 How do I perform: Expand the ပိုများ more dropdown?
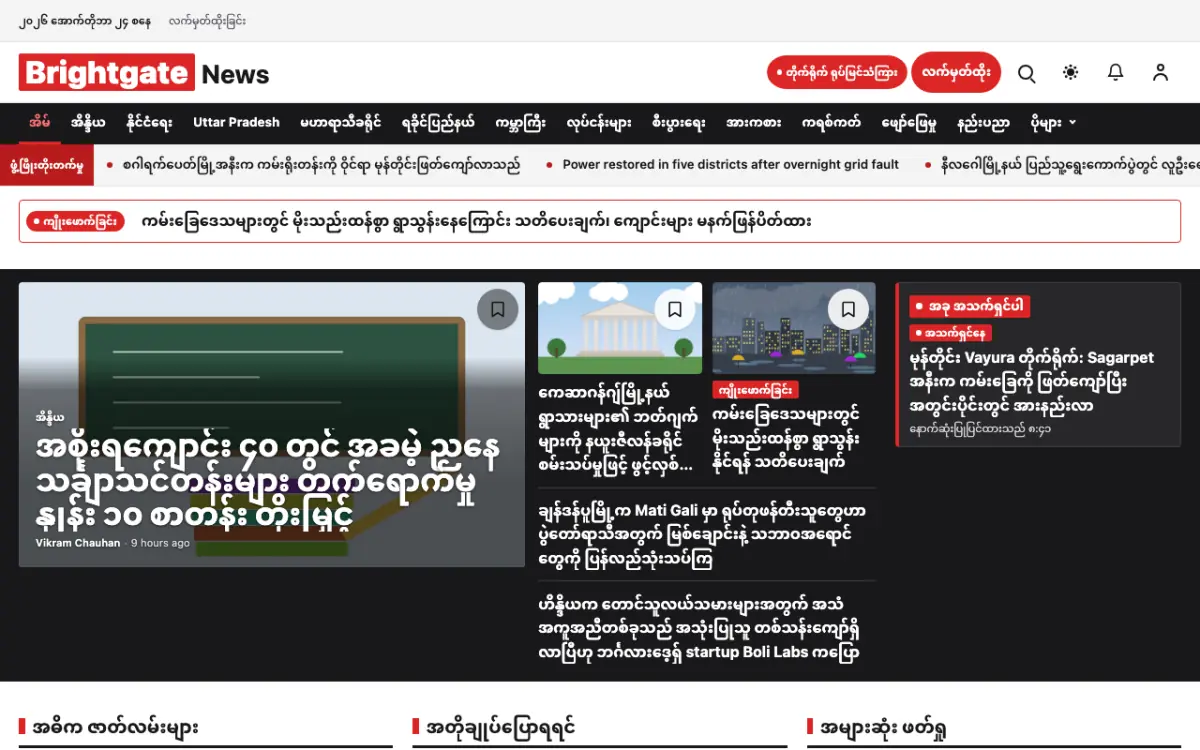point(1053,123)
